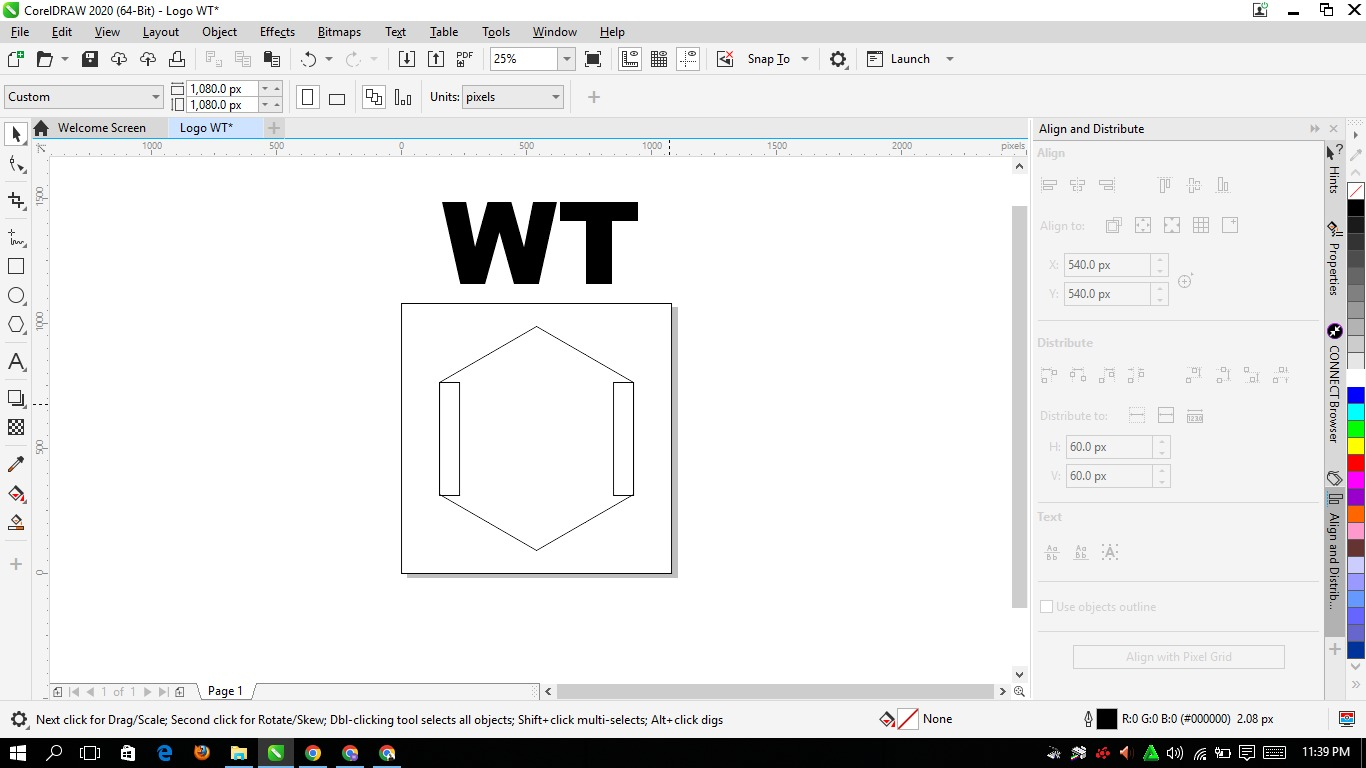
Task: Click the Publish to PDF icon
Action: tap(465, 59)
